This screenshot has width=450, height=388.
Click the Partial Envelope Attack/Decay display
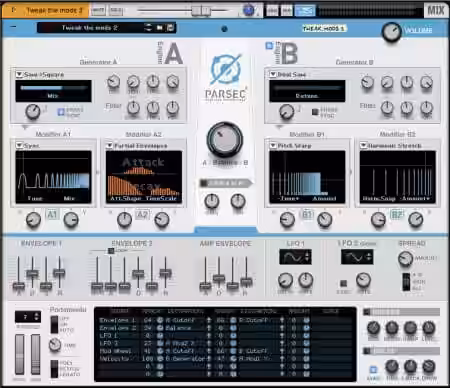pos(144,177)
